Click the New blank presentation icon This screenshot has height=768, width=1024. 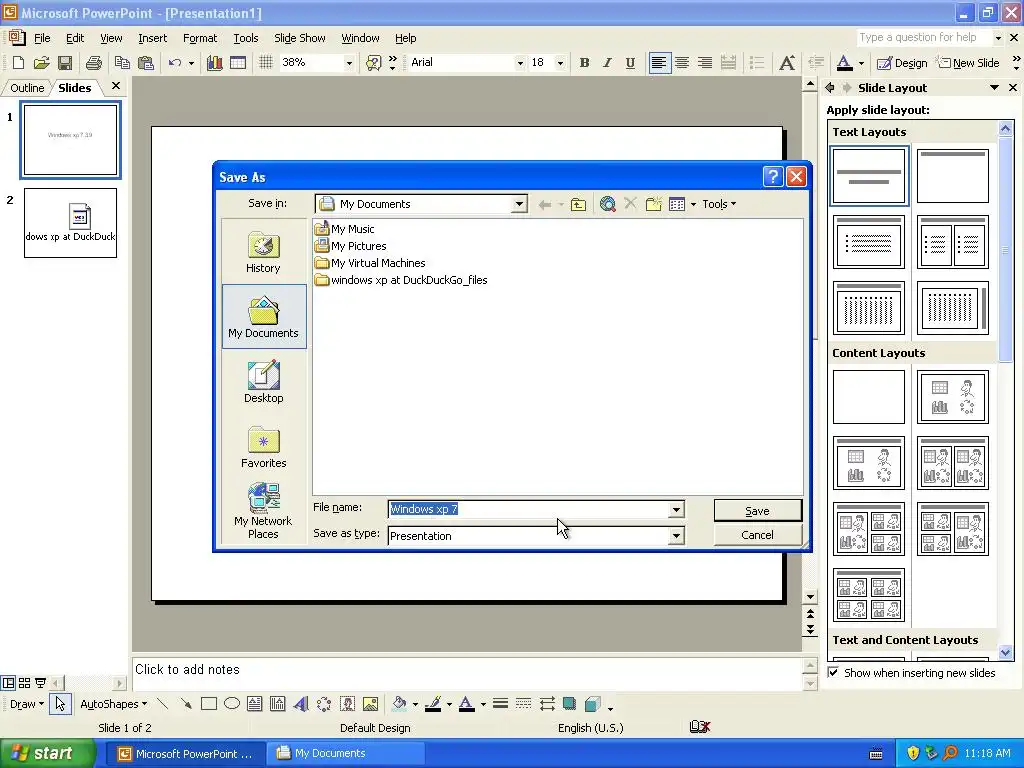click(18, 63)
